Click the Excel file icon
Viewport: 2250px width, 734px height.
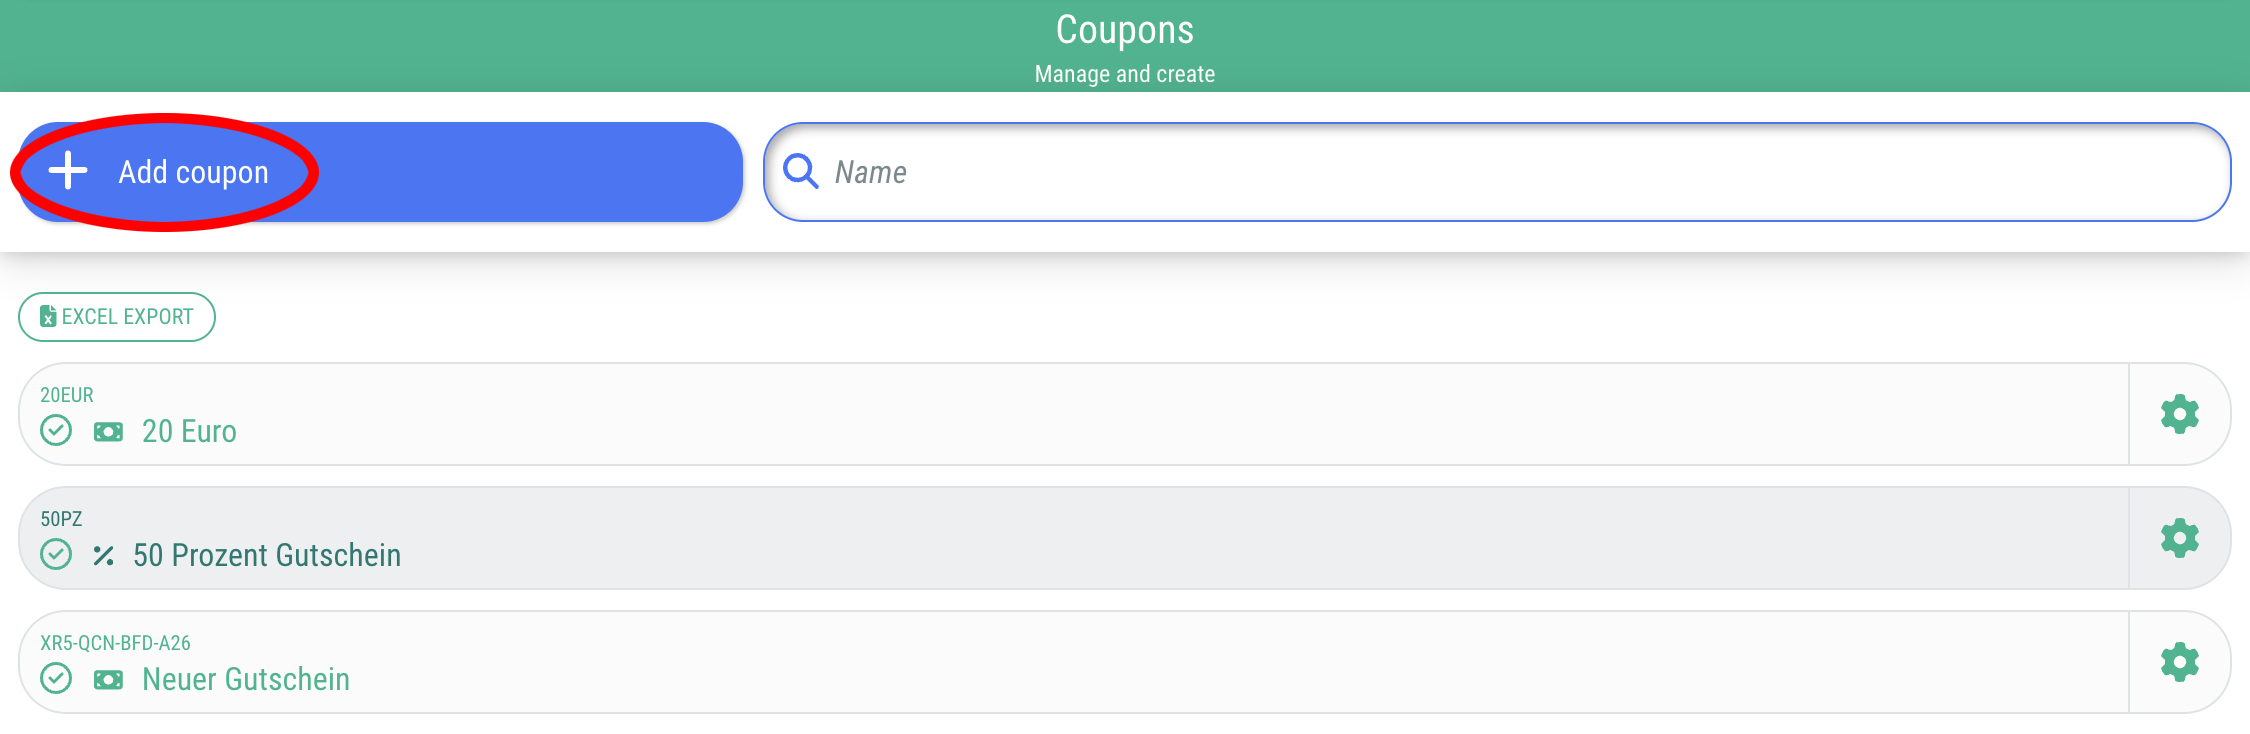click(x=47, y=317)
